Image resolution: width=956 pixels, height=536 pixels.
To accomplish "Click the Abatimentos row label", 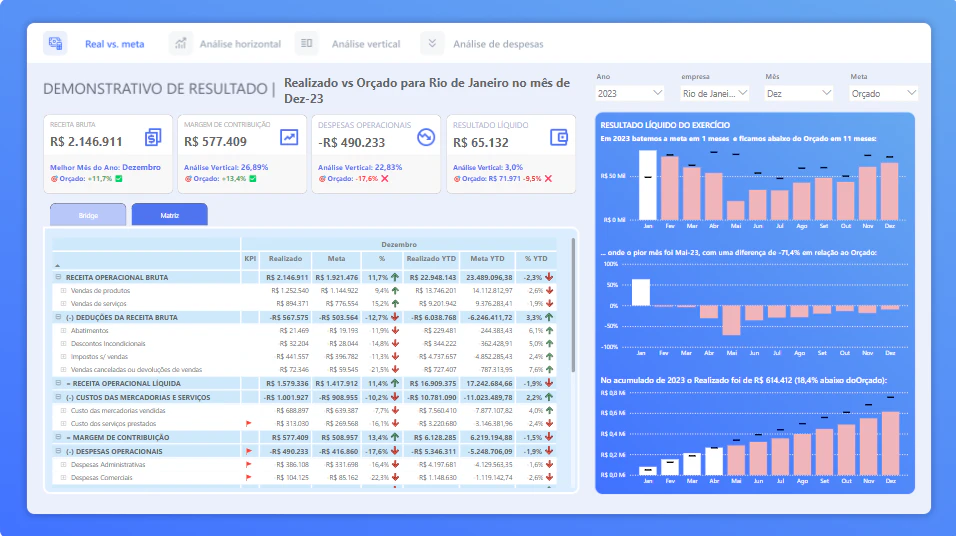I will point(89,331).
